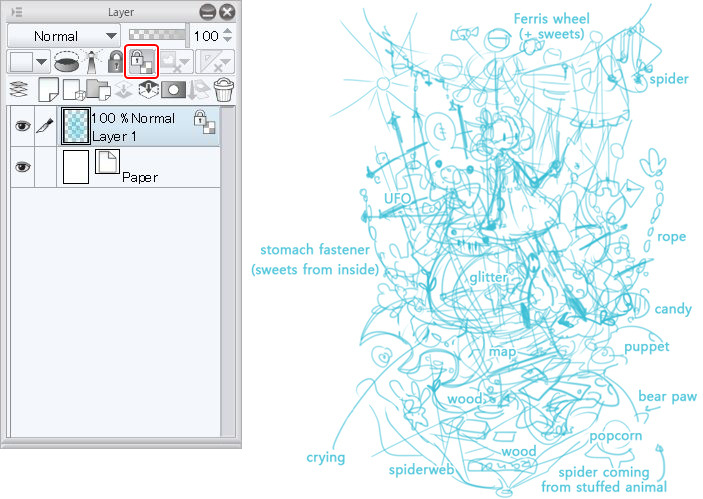Click the 'bear paw' annotation on the sketch
This screenshot has height=499, width=703.
[x=668, y=396]
